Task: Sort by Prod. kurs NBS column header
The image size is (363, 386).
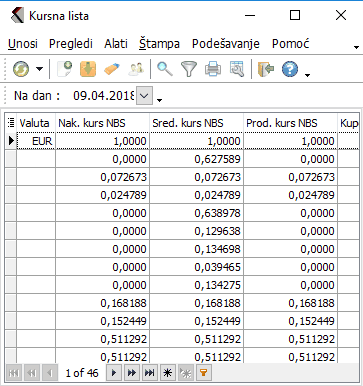Action: (x=290, y=123)
